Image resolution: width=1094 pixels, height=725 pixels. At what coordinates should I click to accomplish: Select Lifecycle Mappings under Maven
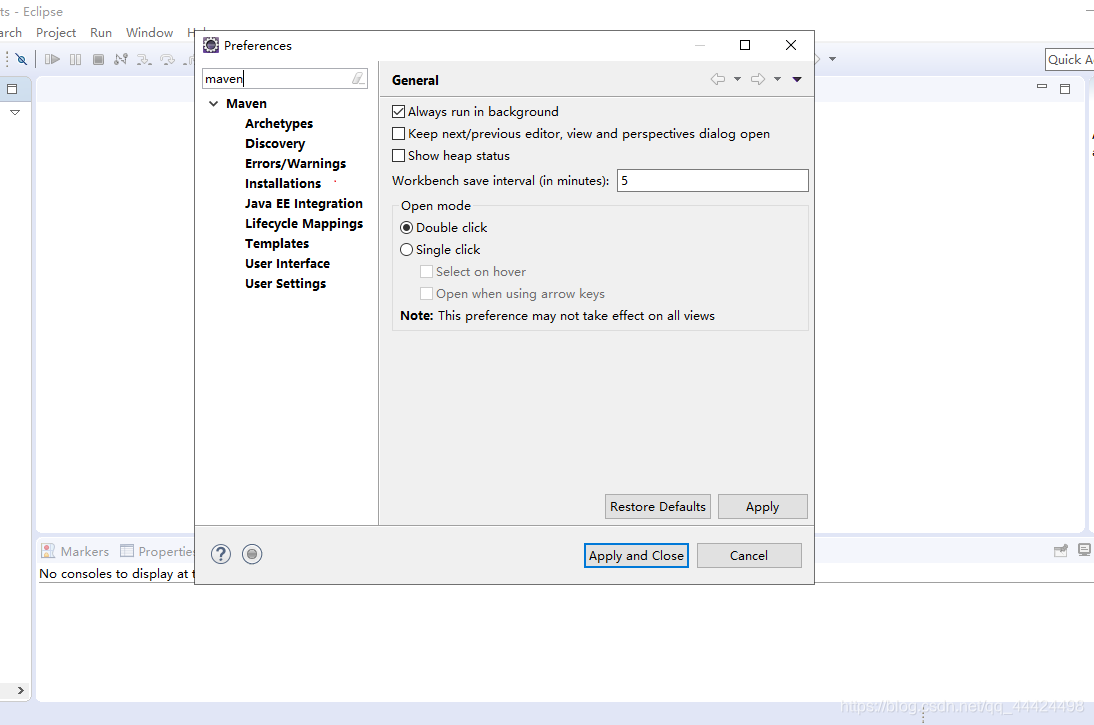pos(304,223)
